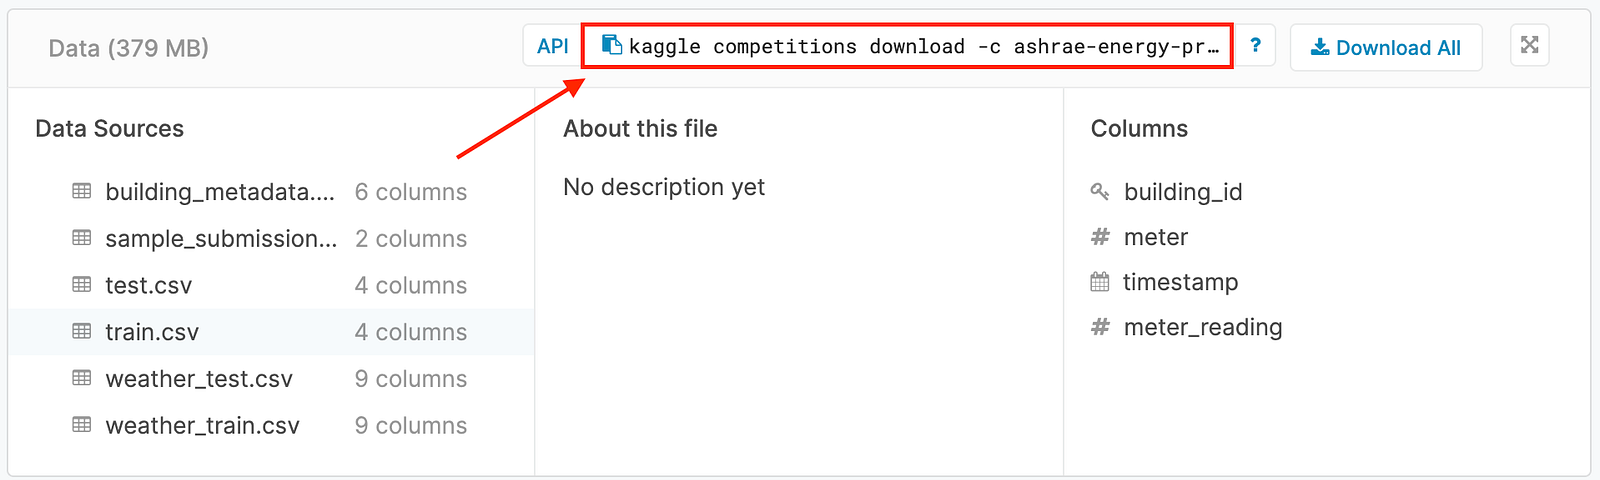Click the table icon next to test.csv
Viewport: 1600px width, 480px height.
point(82,285)
